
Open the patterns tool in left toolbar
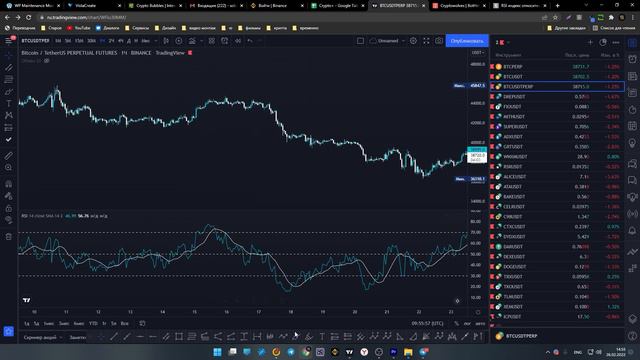(9, 116)
